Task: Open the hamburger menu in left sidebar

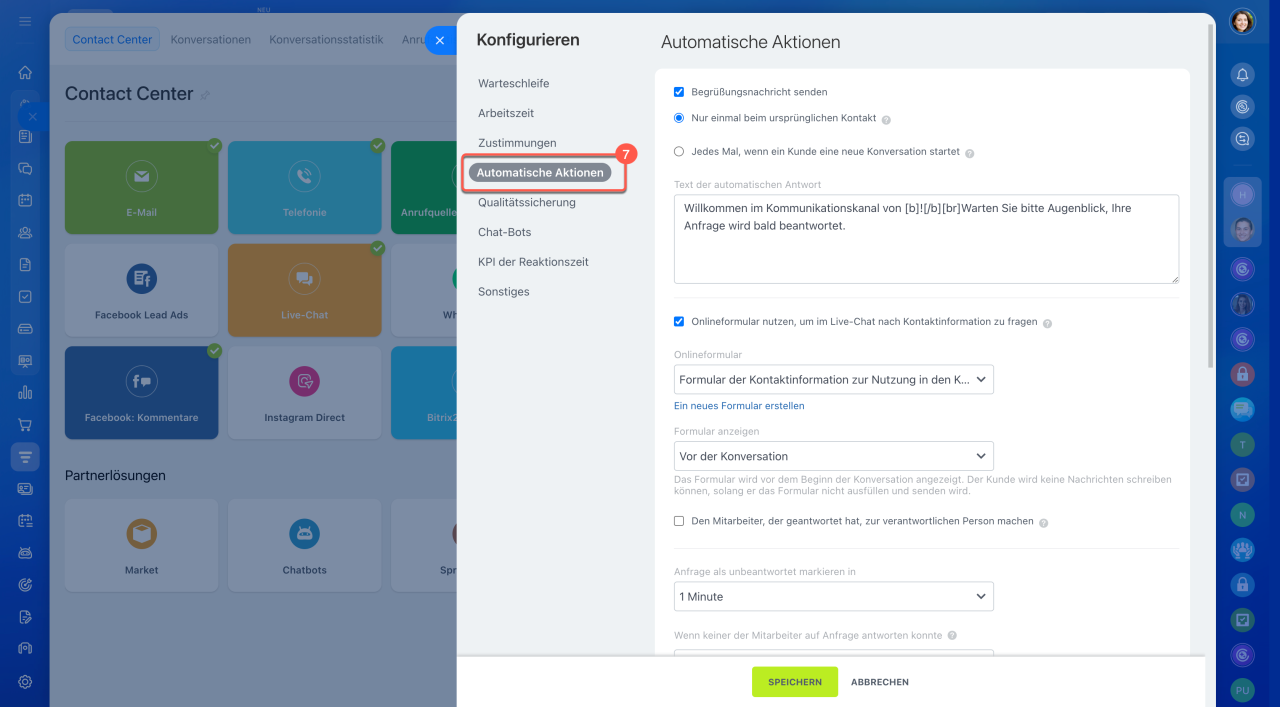Action: (25, 21)
